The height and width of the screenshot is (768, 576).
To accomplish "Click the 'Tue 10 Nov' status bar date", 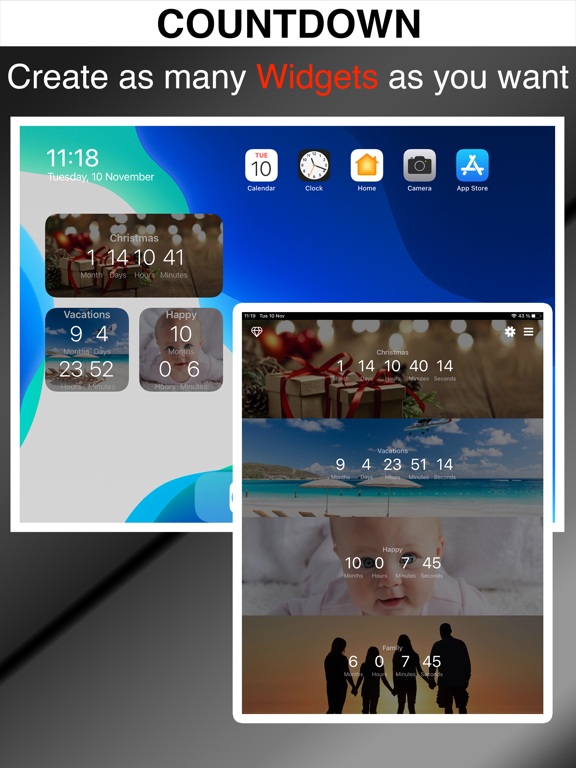I will pyautogui.click(x=272, y=316).
